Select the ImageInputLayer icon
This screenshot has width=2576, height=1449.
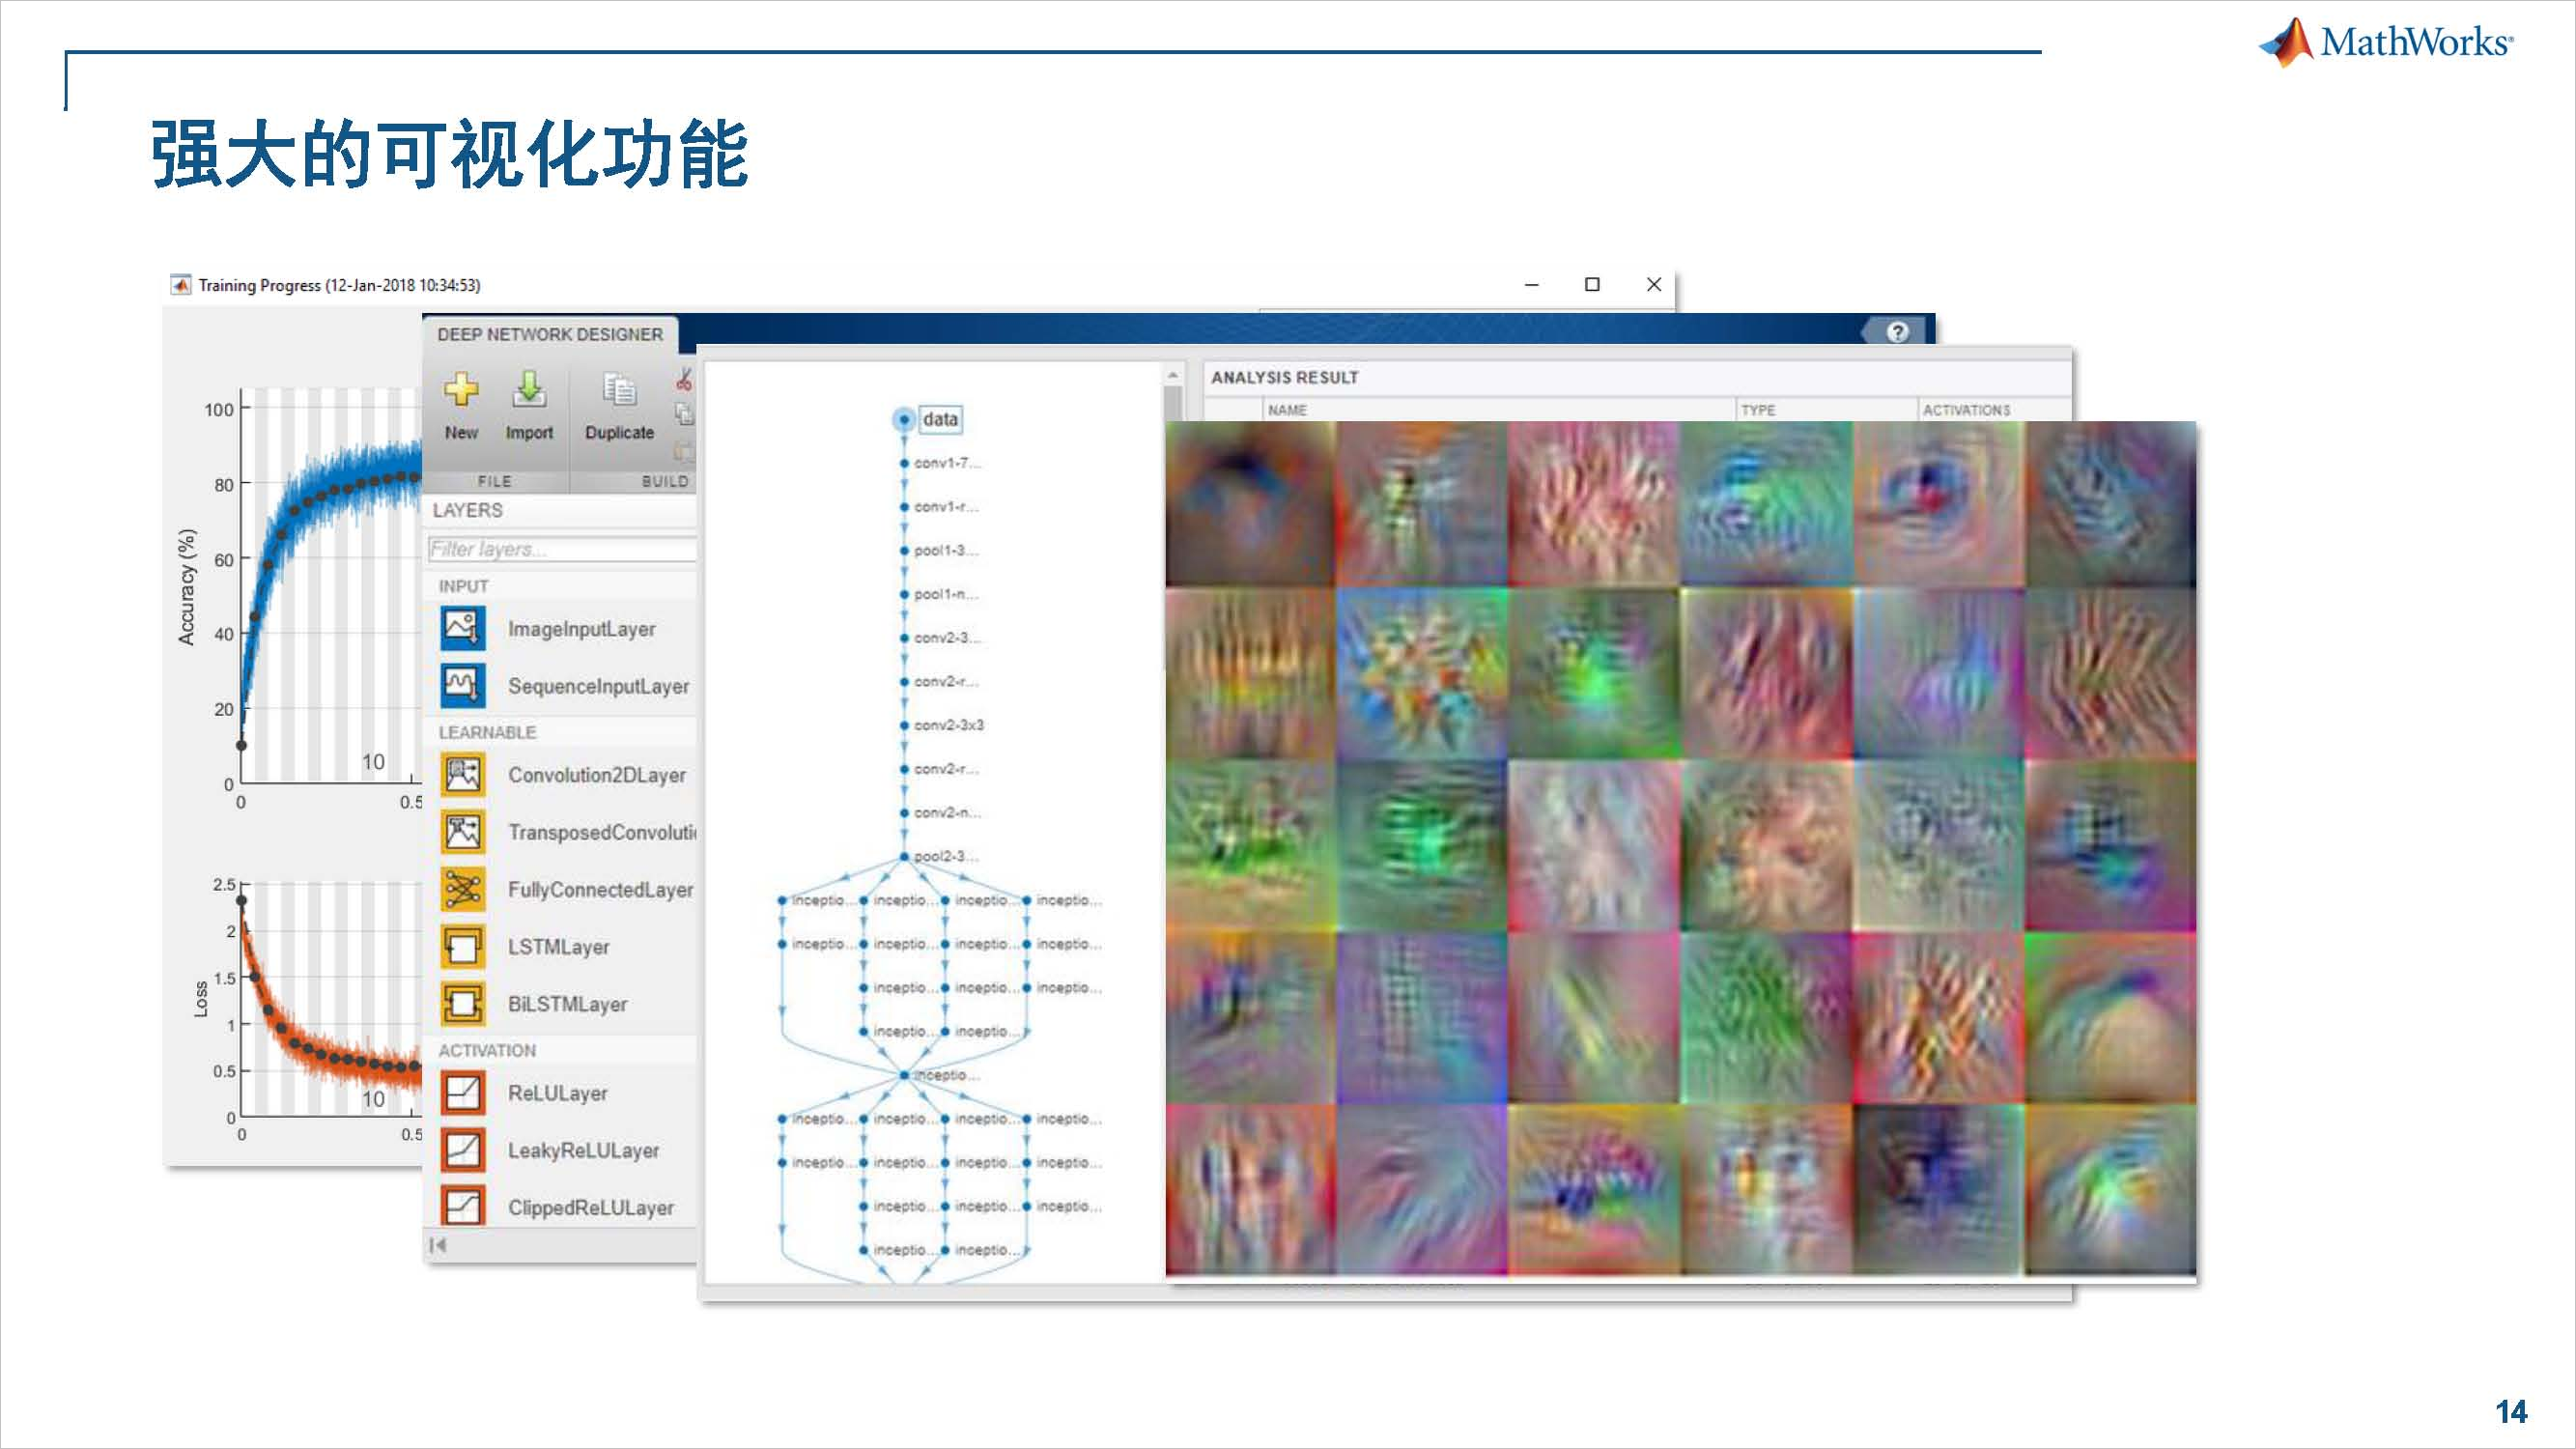pyautogui.click(x=463, y=628)
